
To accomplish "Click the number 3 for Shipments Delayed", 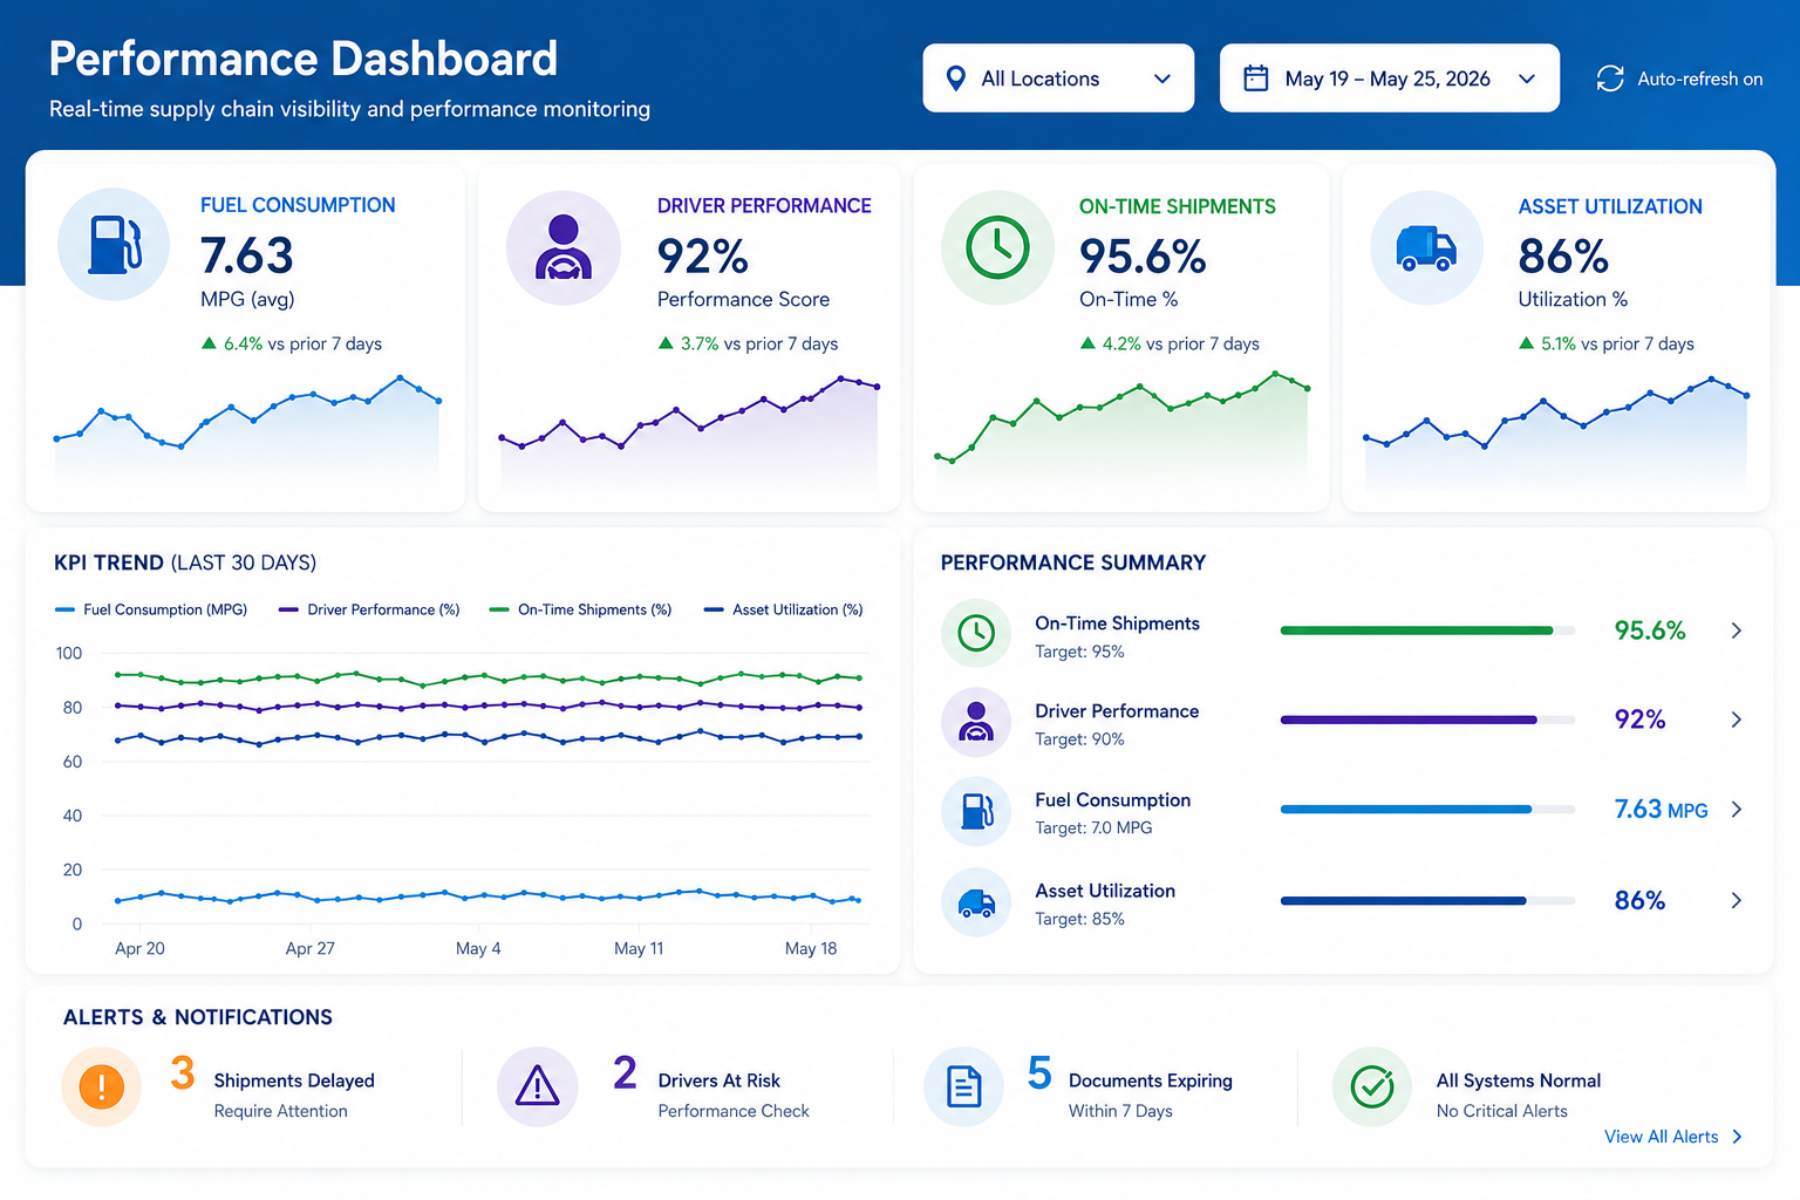I will point(182,1074).
